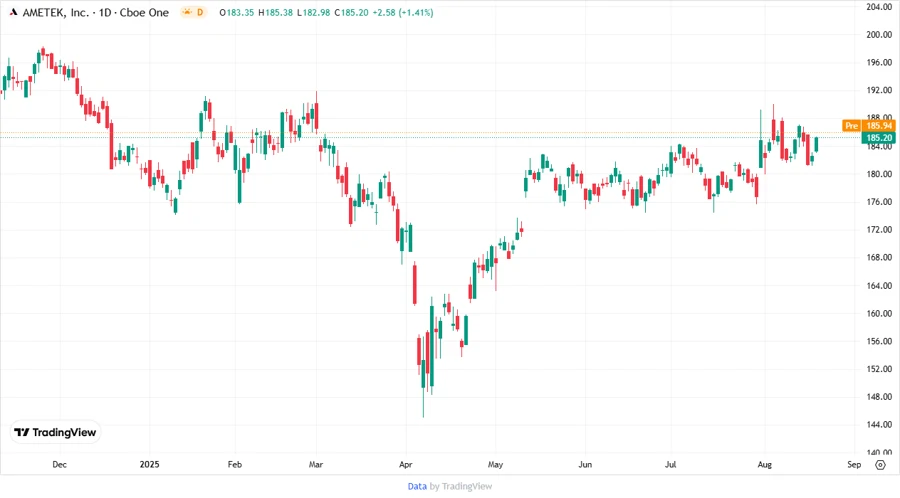Click the 196.00 price axis label
This screenshot has width=900, height=498.
(x=879, y=63)
